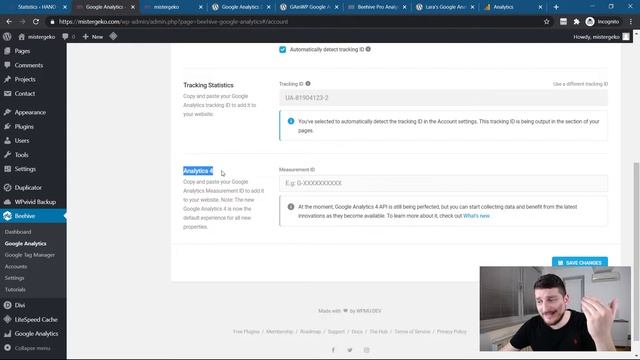Click the extensions puzzle icon
Viewport: 640px width, 360px height.
click(x=576, y=22)
